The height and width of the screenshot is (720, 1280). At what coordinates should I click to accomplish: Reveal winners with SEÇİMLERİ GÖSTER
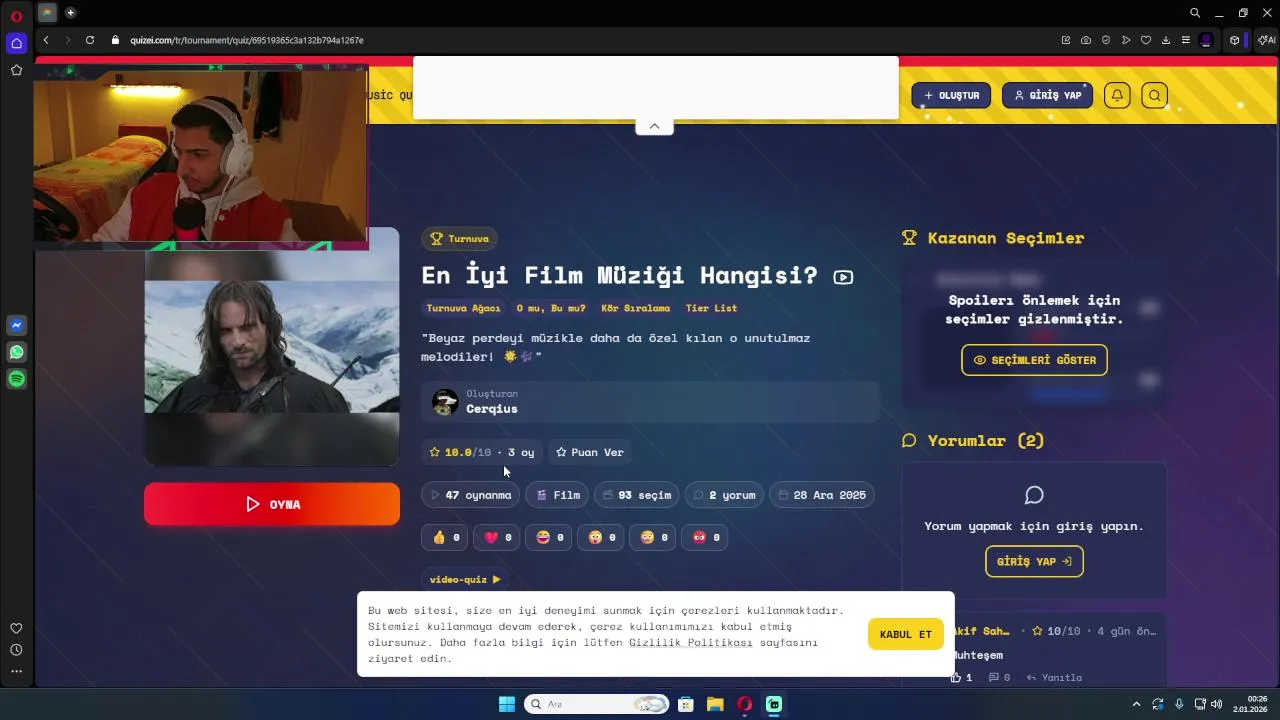pyautogui.click(x=1034, y=360)
